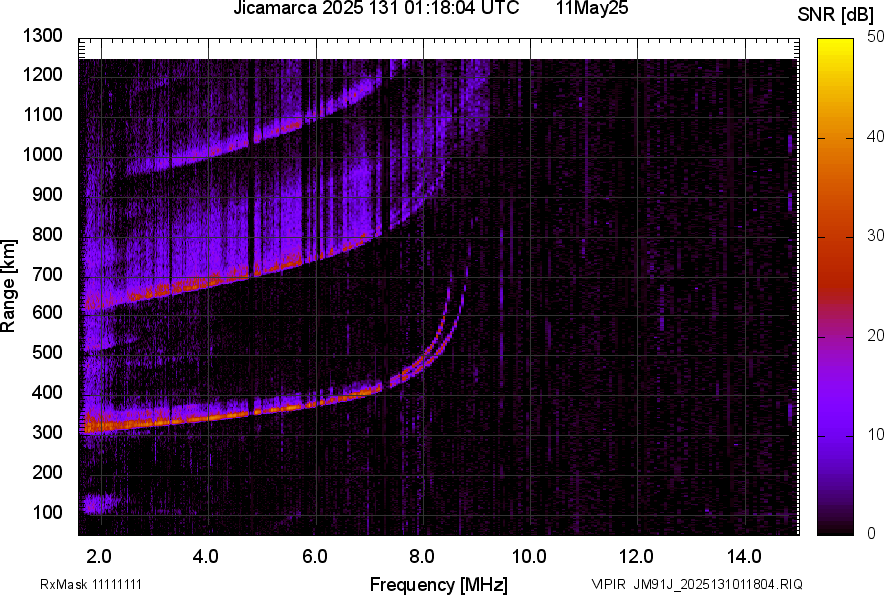Click the '20' colorbar tick label
The width and height of the screenshot is (884, 595).
[875, 335]
